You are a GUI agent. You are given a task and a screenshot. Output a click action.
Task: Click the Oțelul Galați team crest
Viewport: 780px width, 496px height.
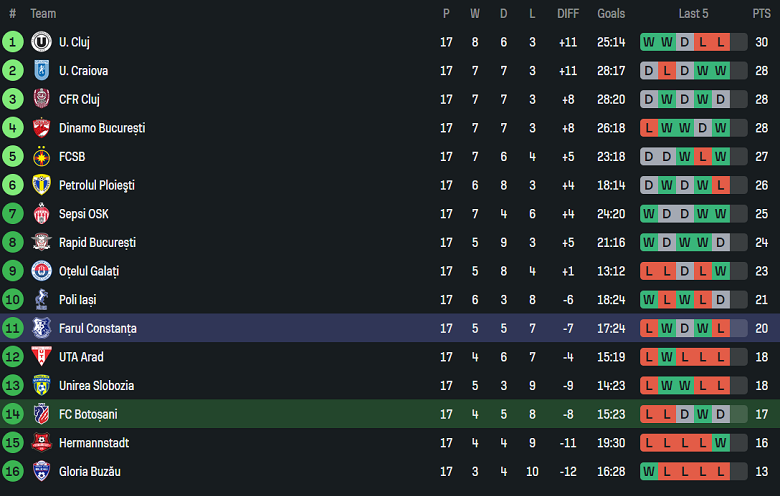(x=41, y=271)
